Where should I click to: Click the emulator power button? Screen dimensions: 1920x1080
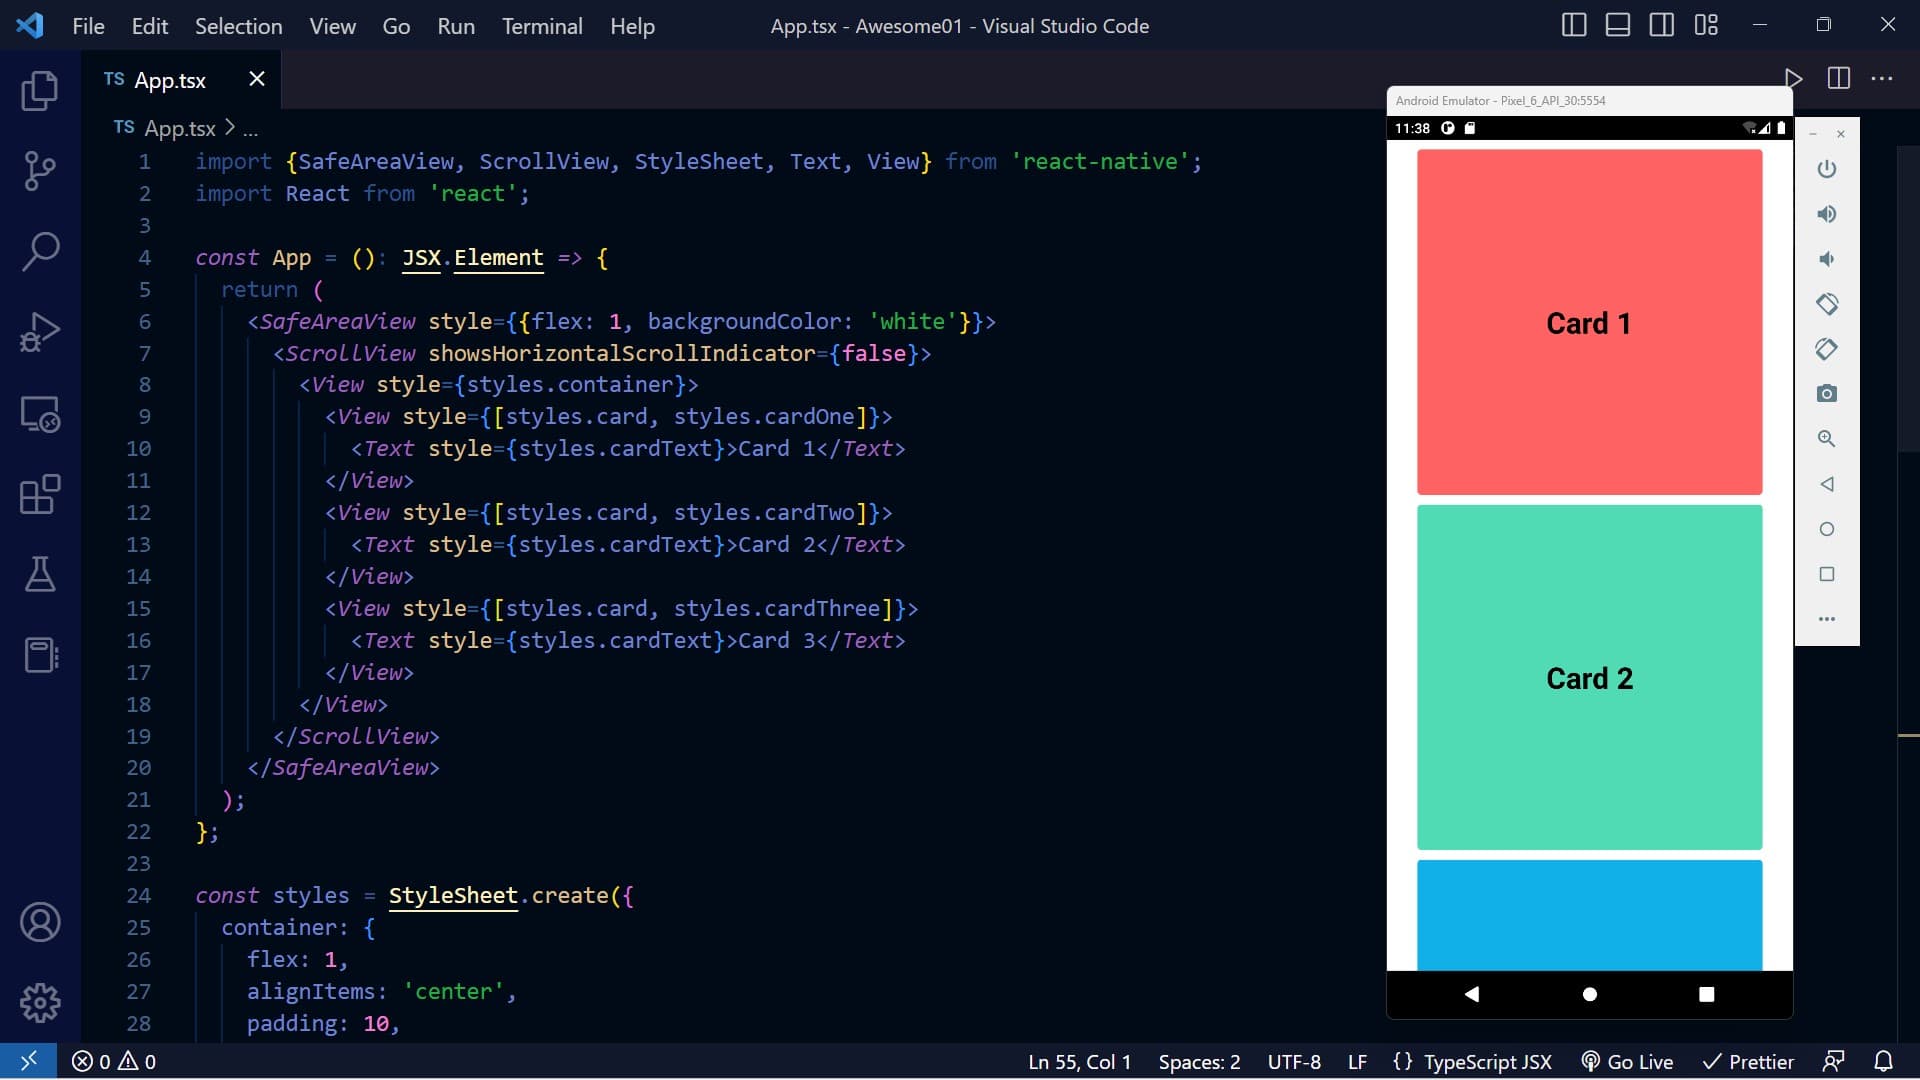[x=1826, y=169]
